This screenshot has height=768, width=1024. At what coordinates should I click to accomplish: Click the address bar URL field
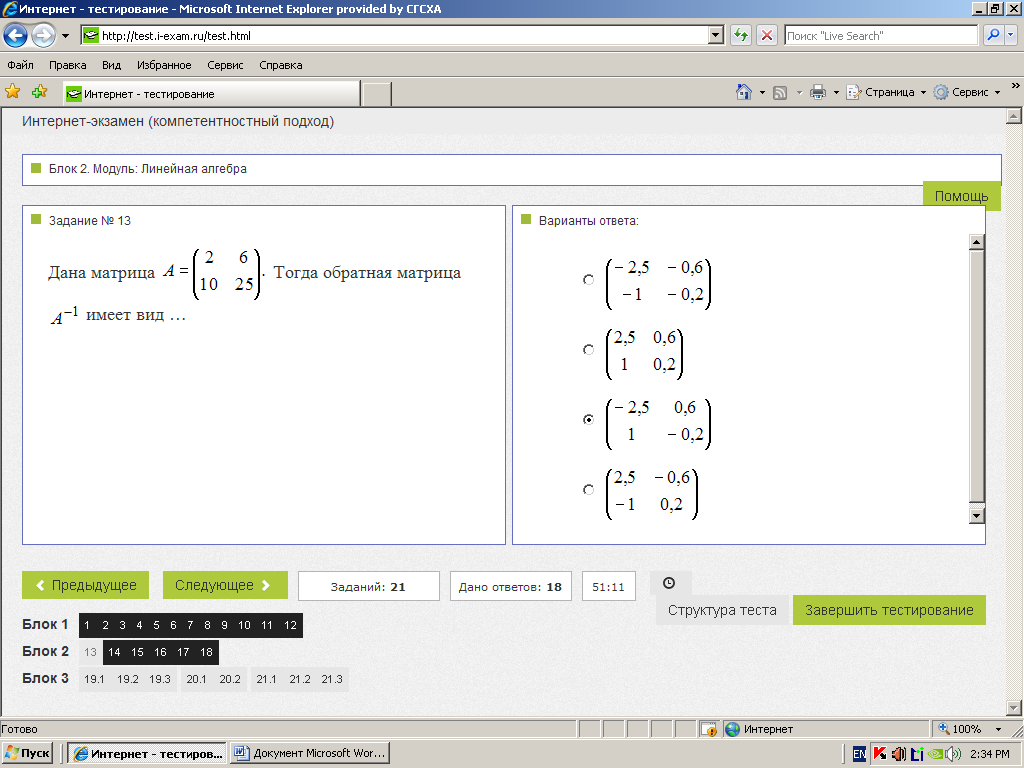tap(394, 35)
